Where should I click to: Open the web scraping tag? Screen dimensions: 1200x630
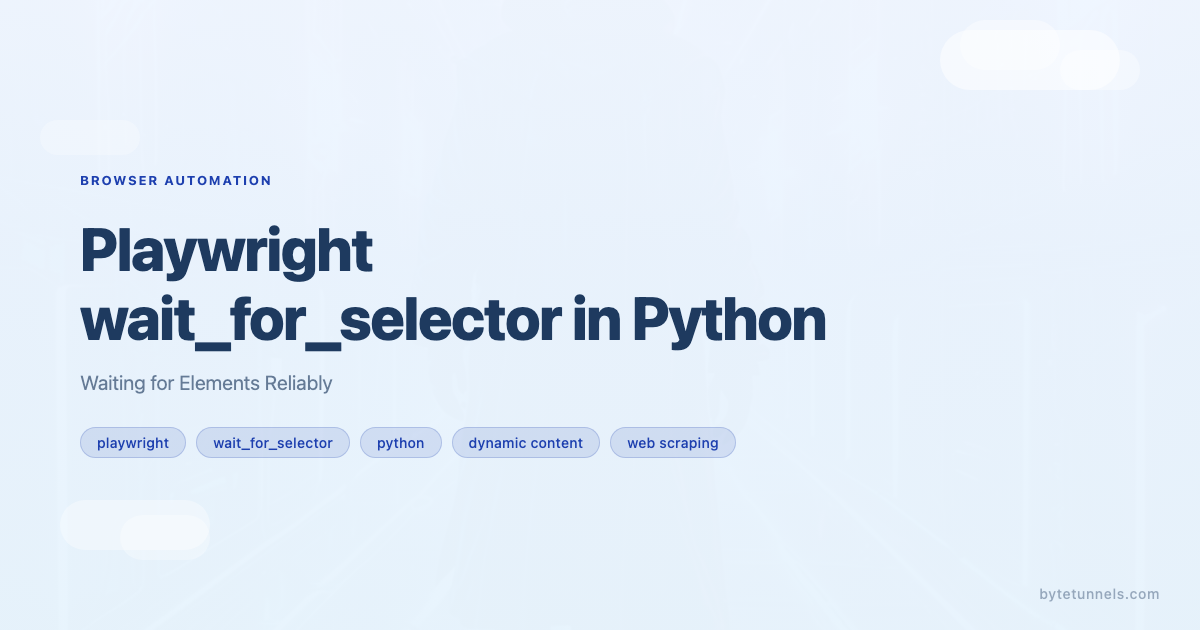673,443
